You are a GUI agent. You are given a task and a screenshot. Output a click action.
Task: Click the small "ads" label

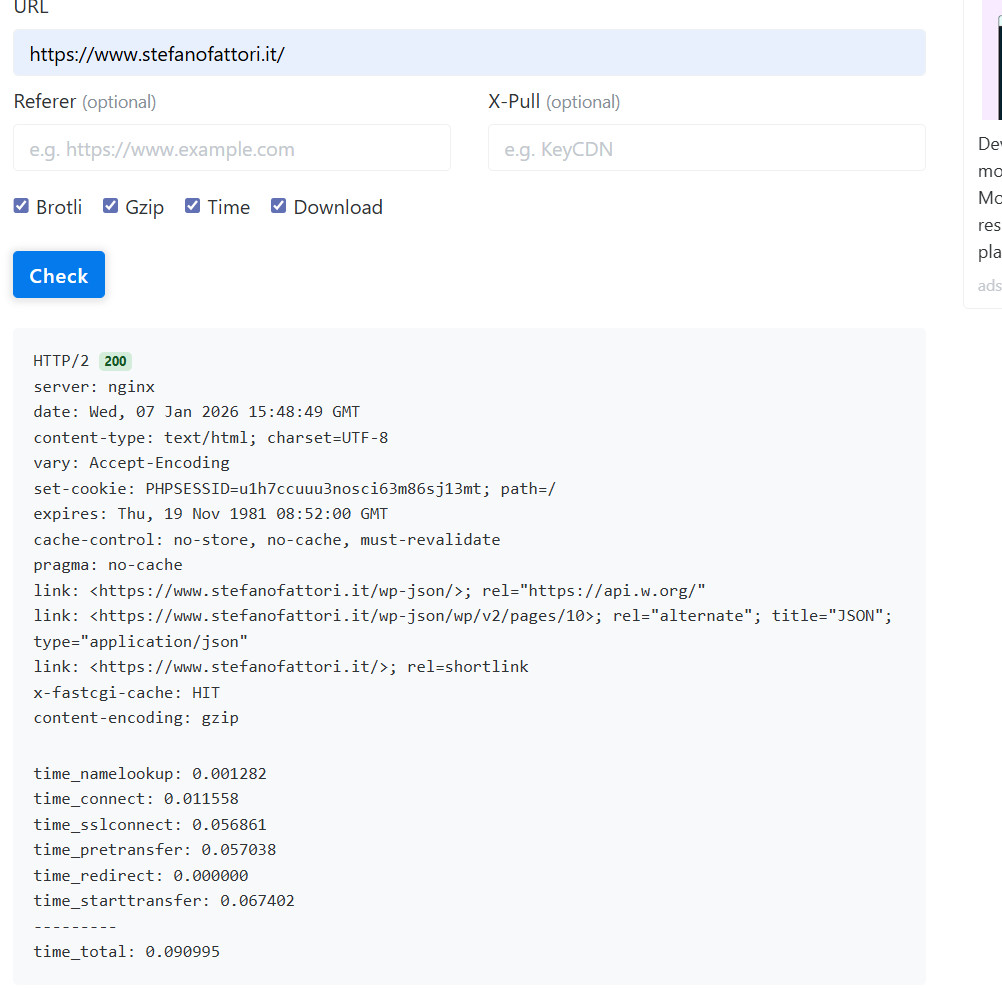point(989,285)
